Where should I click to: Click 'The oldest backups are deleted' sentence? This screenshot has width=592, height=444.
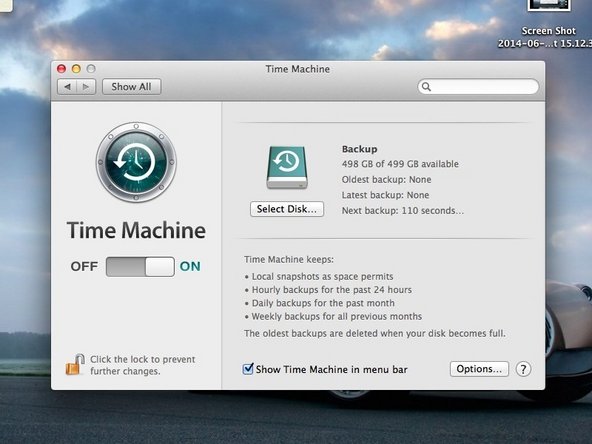375,333
